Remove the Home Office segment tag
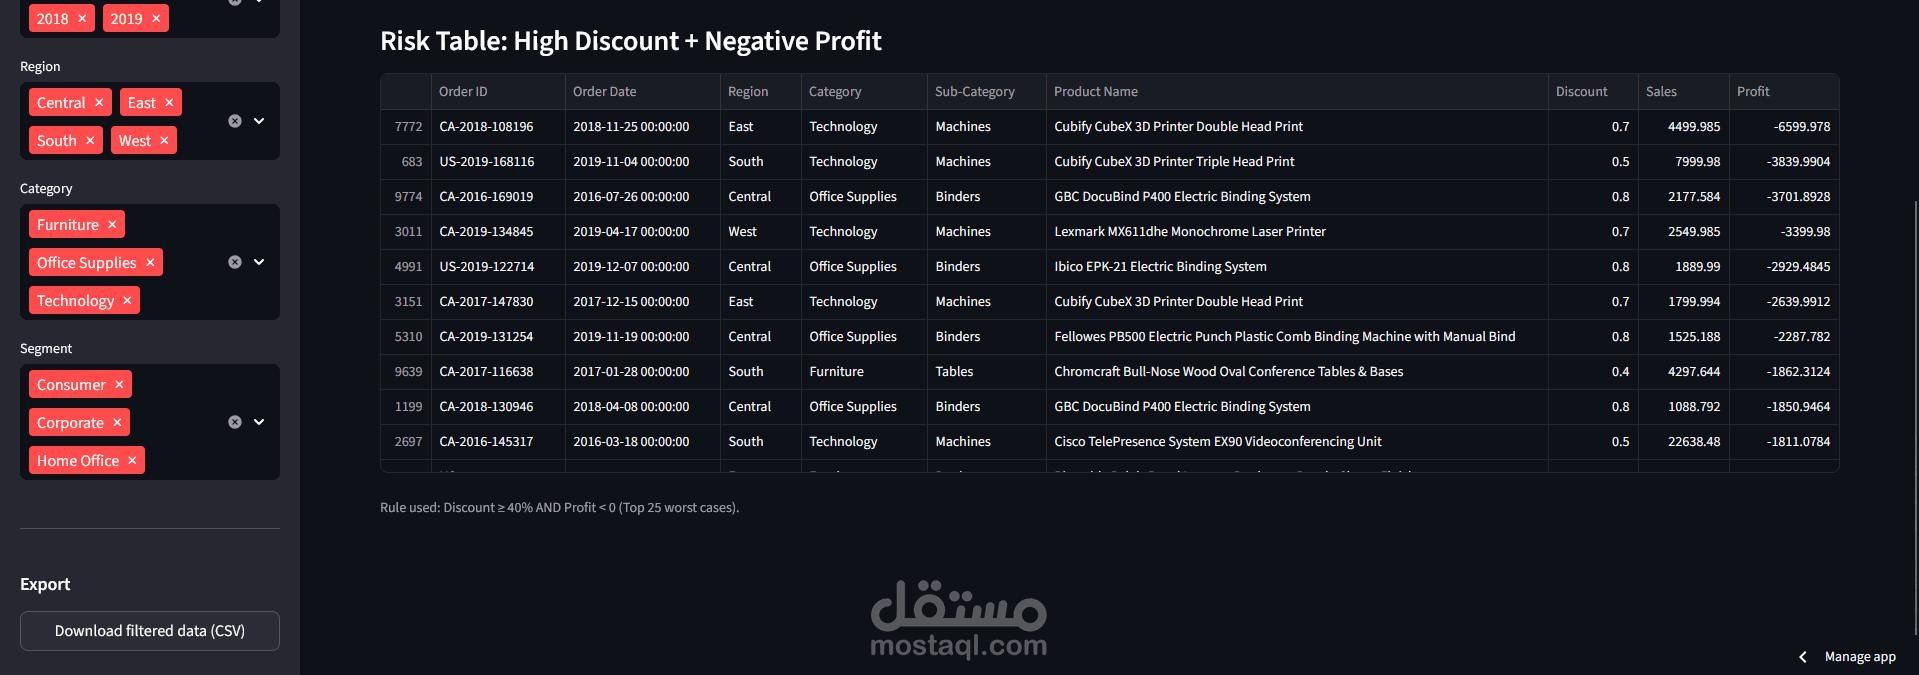 pos(132,460)
